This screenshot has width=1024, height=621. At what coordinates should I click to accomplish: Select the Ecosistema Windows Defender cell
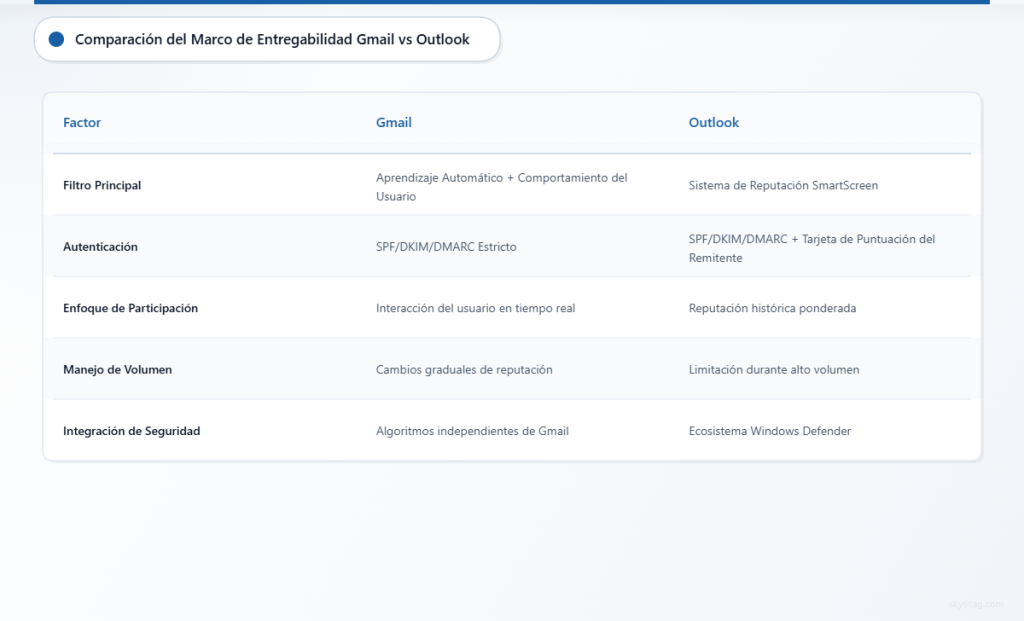click(x=770, y=431)
